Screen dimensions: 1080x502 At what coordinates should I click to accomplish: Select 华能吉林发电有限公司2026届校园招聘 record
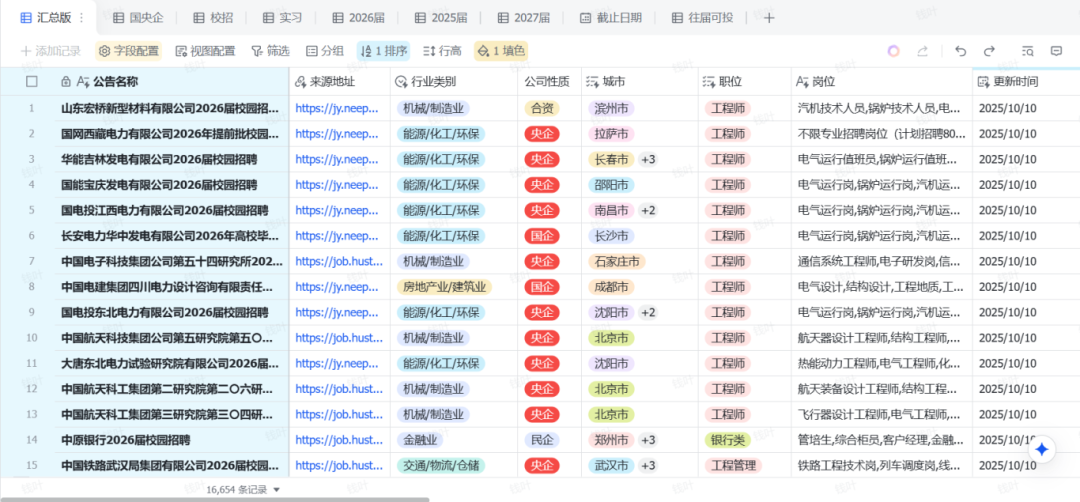tap(159, 159)
